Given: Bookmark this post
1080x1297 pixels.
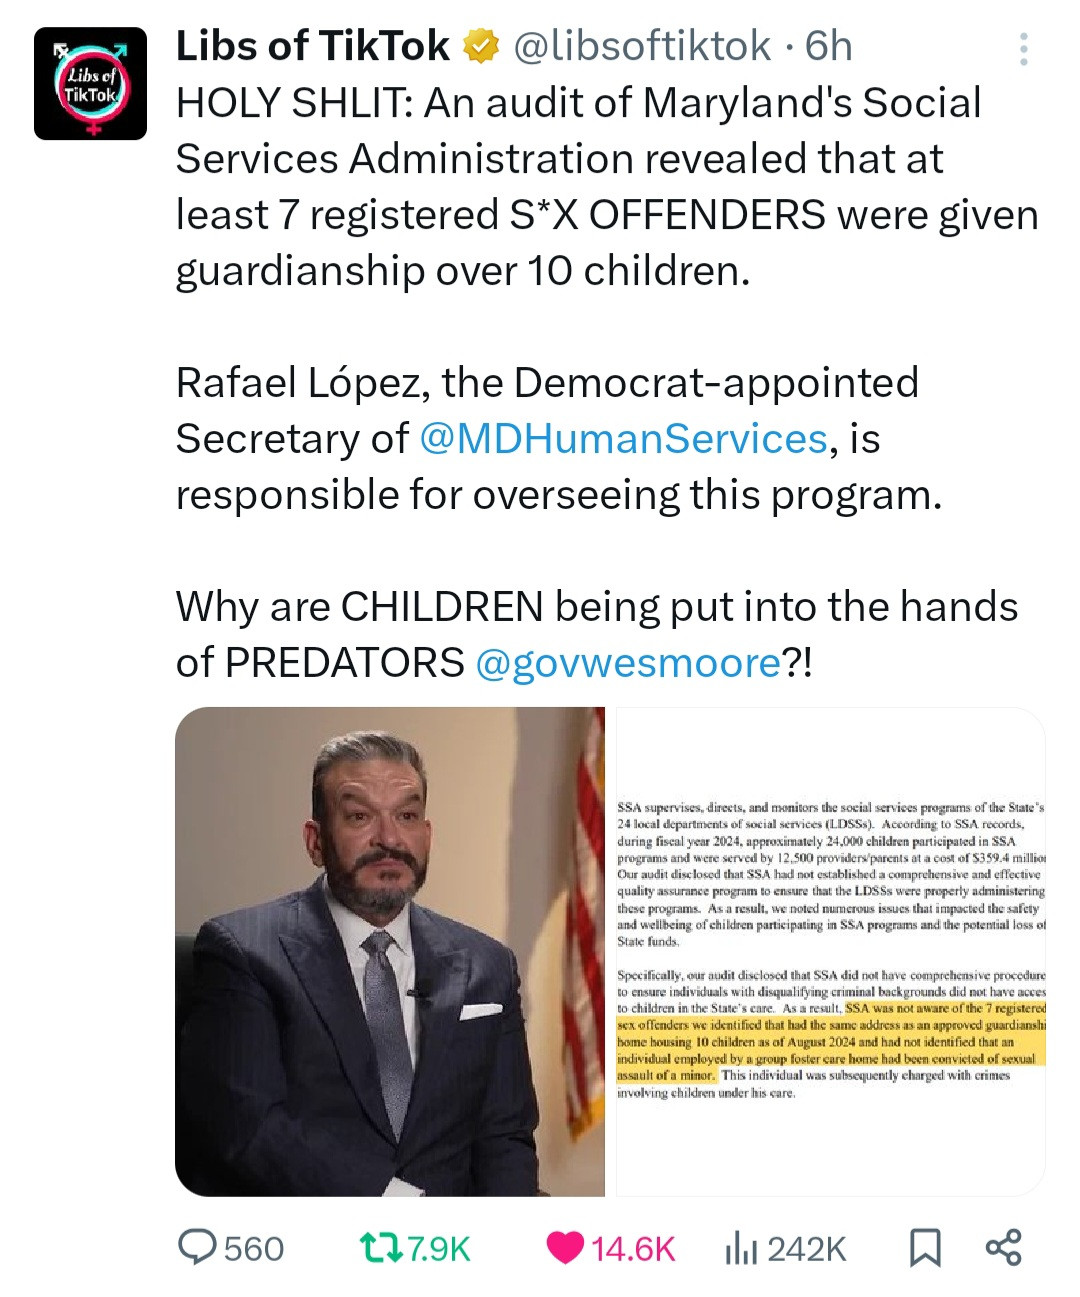Looking at the screenshot, I should point(925,1248).
